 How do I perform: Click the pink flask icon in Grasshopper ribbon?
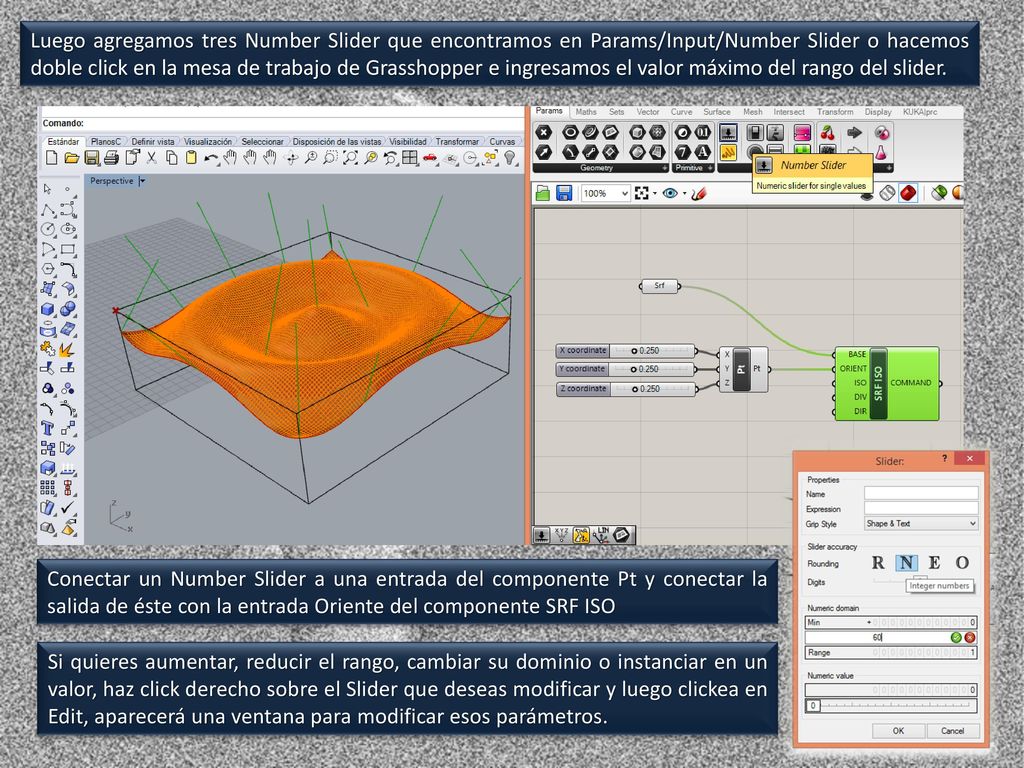coord(881,152)
